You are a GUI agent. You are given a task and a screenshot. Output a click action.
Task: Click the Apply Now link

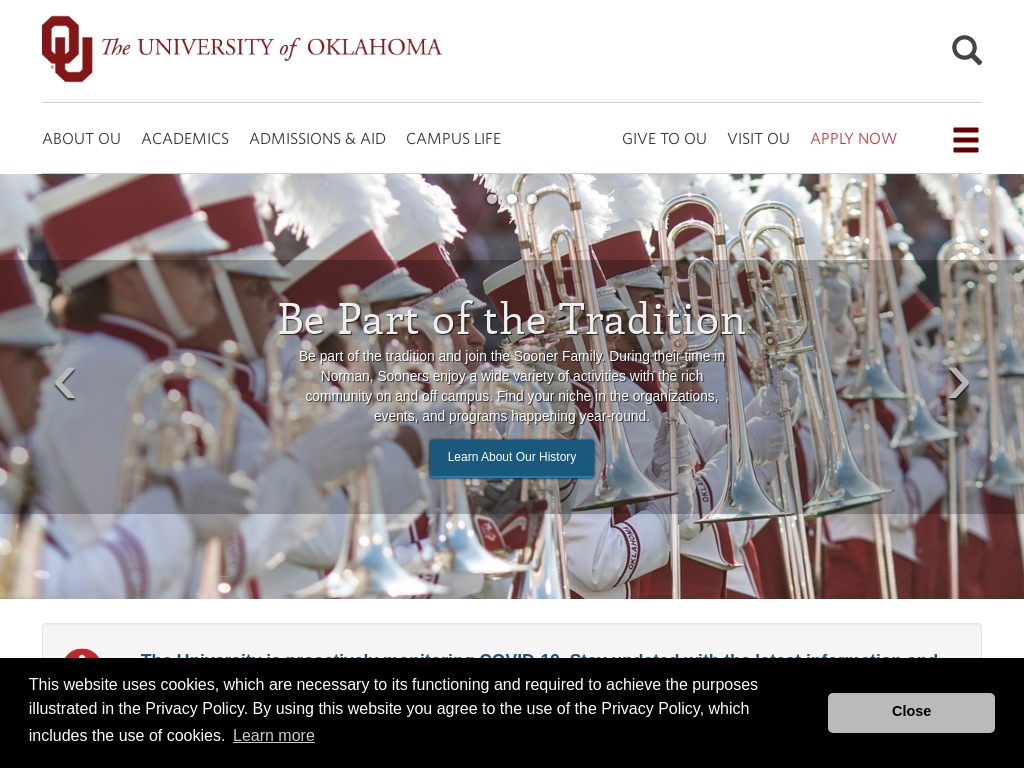coord(854,138)
